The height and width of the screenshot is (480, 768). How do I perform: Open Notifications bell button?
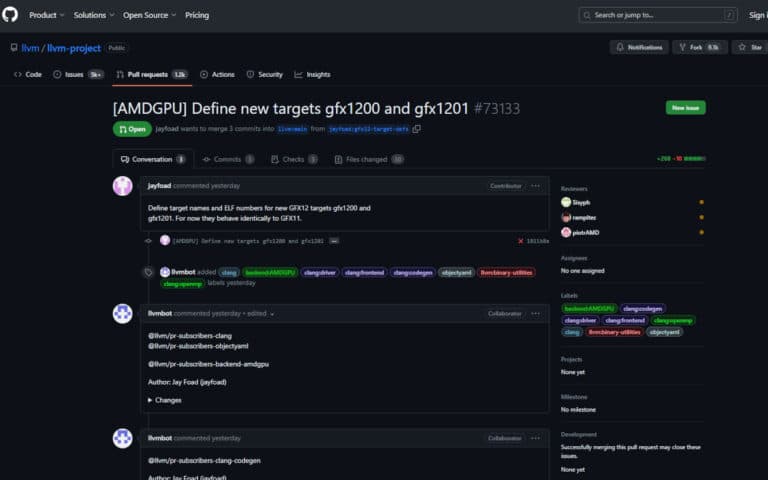(638, 47)
